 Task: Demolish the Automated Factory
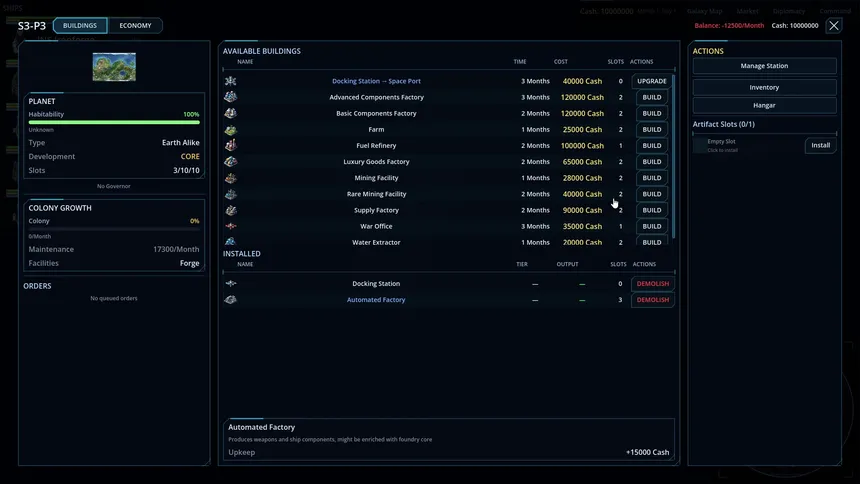pos(653,300)
